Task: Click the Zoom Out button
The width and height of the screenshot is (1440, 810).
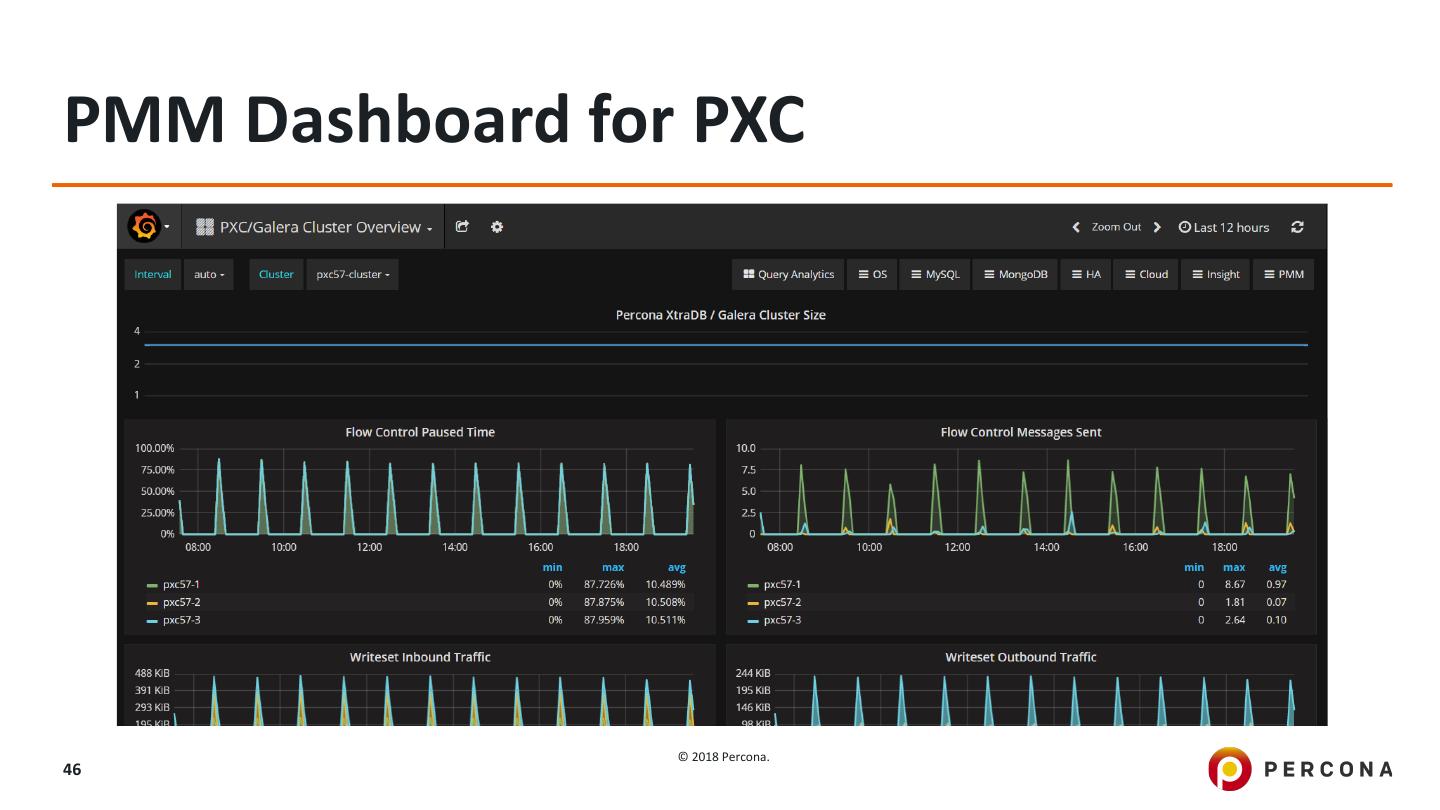Action: tap(1116, 227)
